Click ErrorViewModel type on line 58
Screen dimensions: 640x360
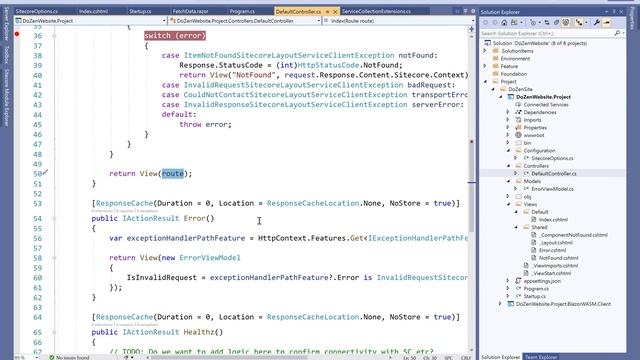click(210, 258)
